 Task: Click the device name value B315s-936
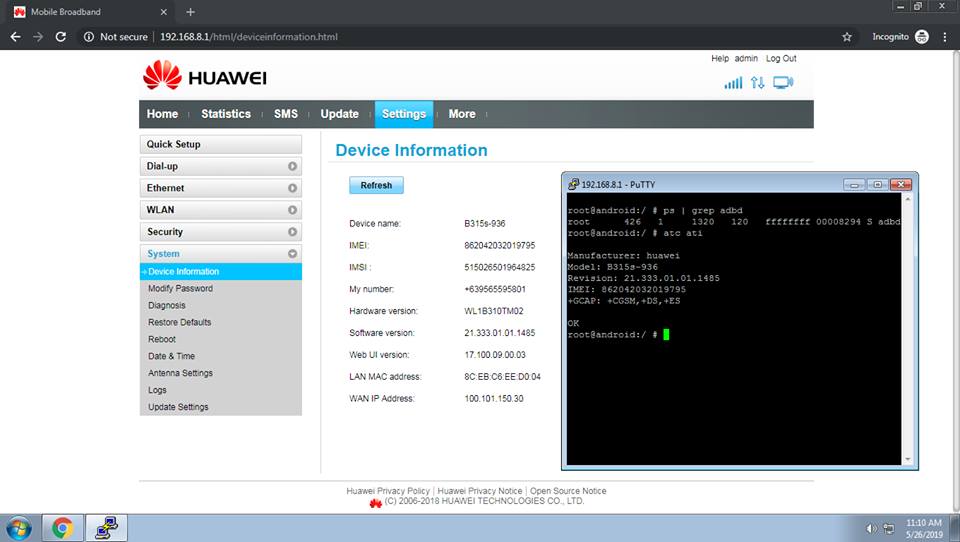point(485,224)
